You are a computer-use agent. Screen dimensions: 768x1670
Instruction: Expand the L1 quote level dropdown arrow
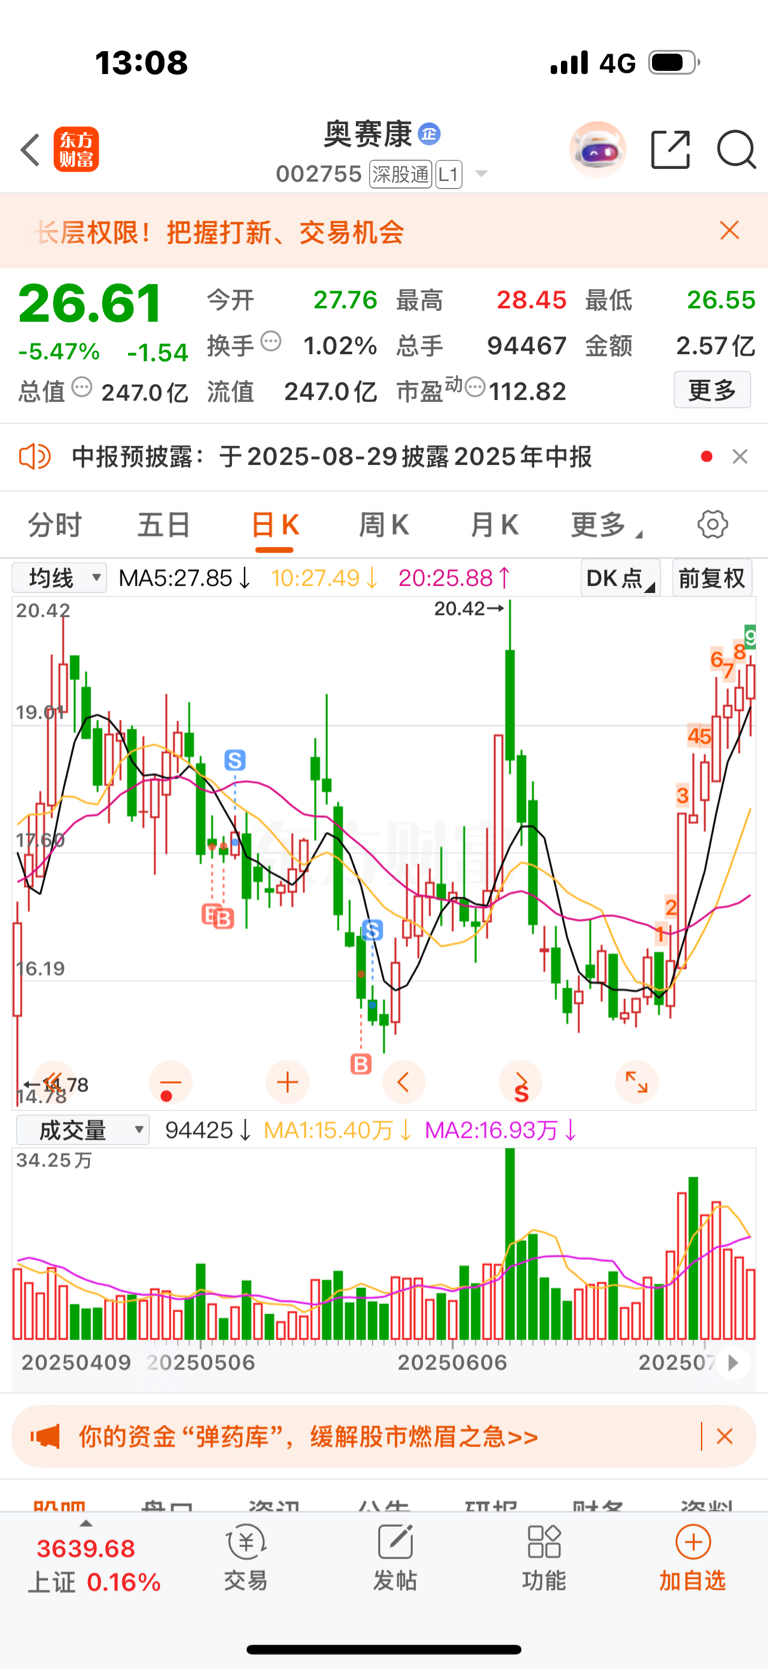tap(481, 175)
